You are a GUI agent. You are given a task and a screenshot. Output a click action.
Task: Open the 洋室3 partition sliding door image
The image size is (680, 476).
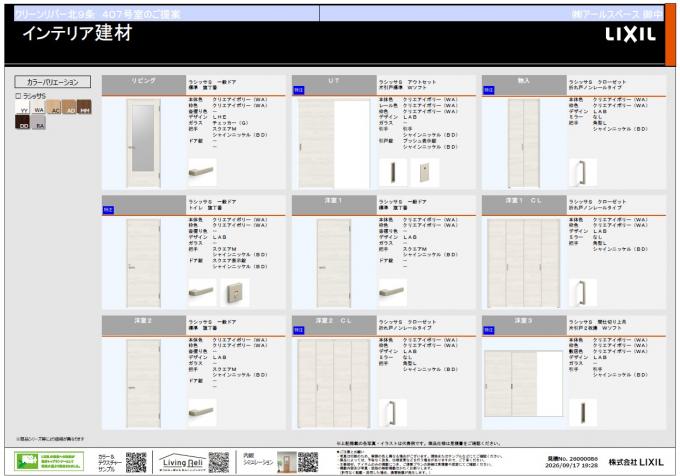tap(524, 384)
